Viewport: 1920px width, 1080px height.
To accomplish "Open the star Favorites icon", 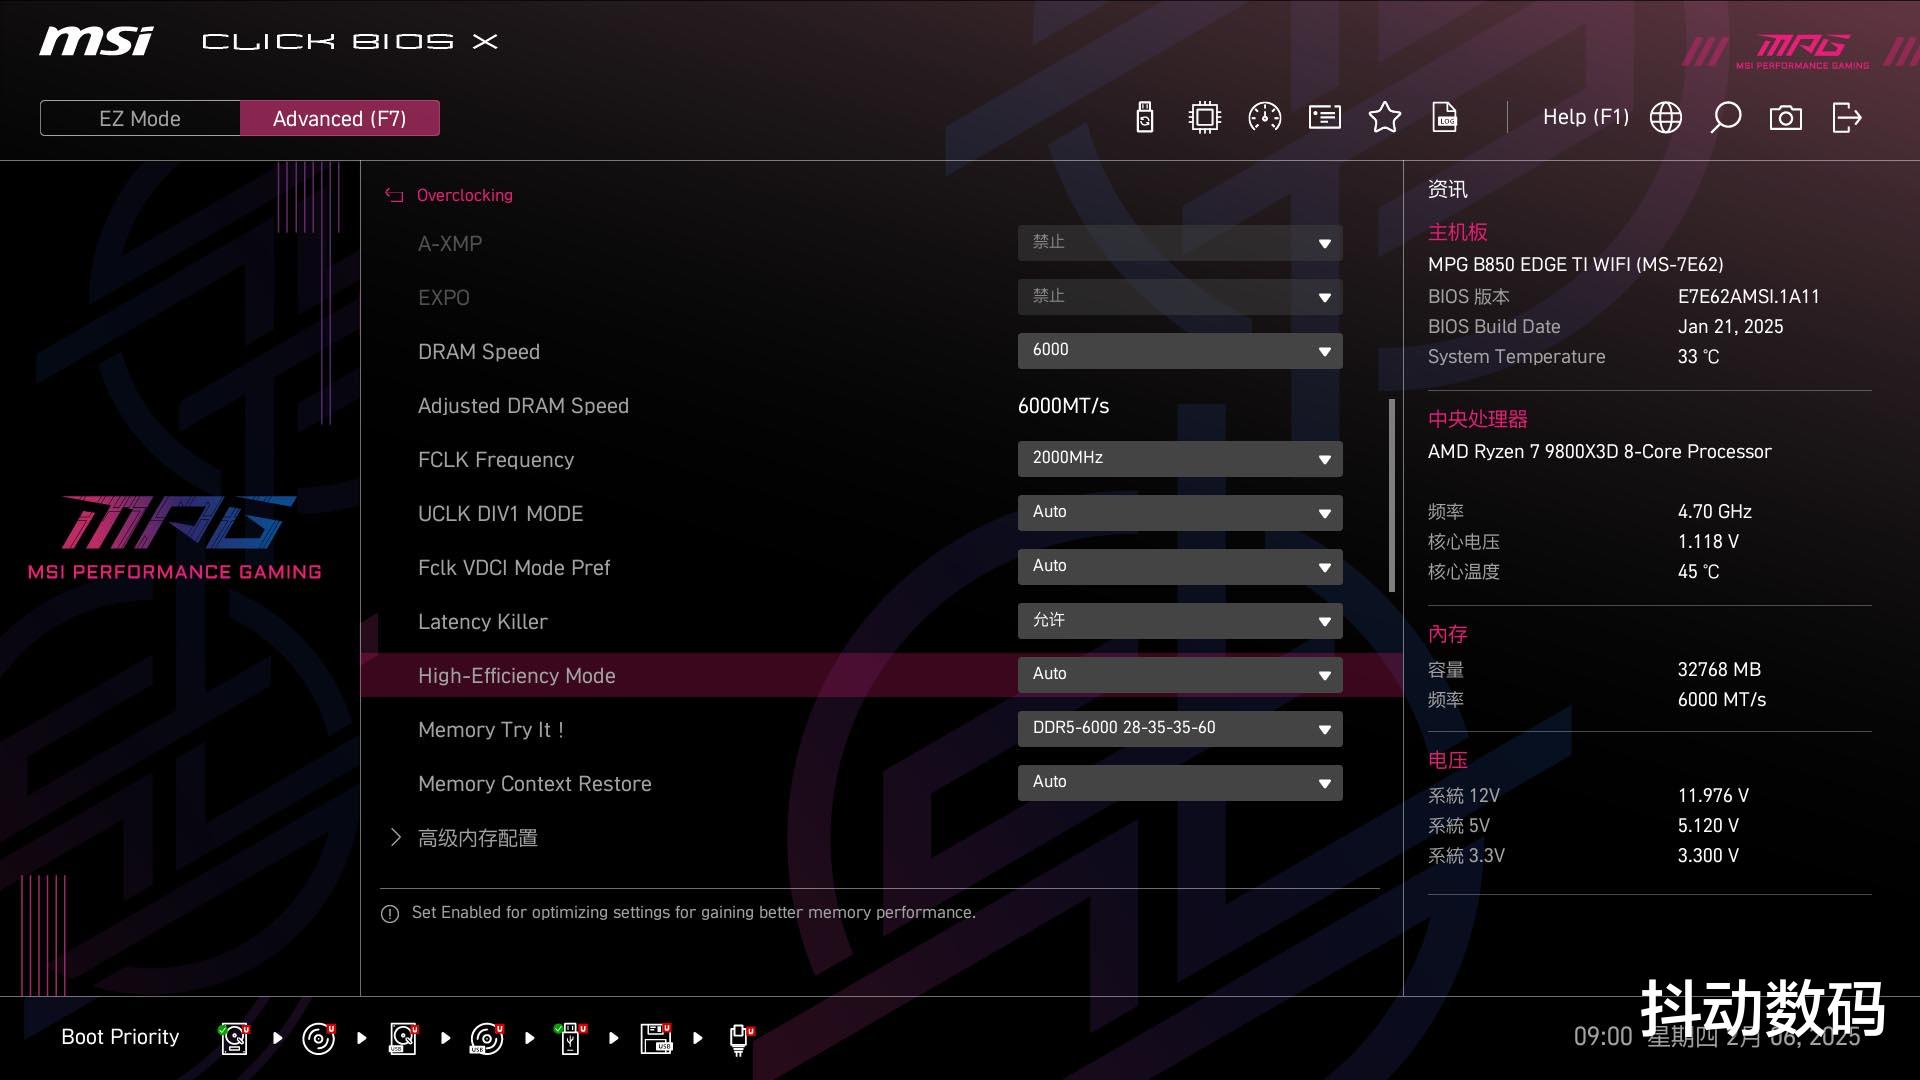I will 1385,118.
